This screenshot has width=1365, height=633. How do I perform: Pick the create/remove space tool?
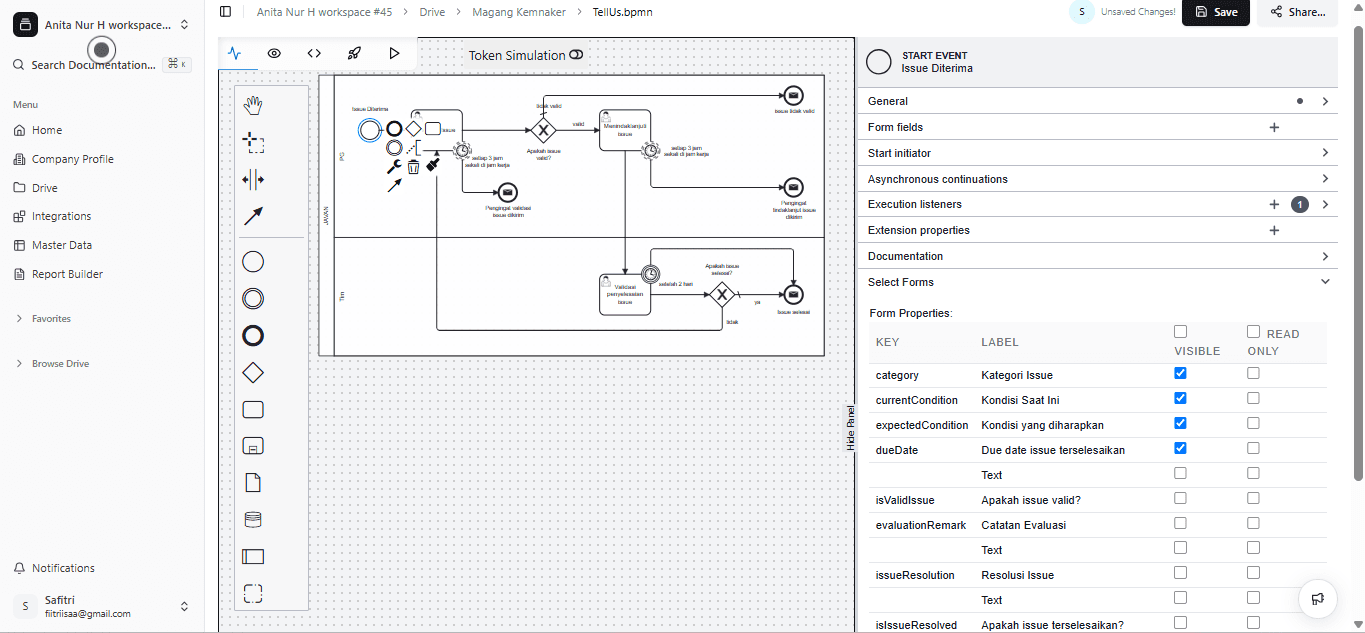(254, 180)
